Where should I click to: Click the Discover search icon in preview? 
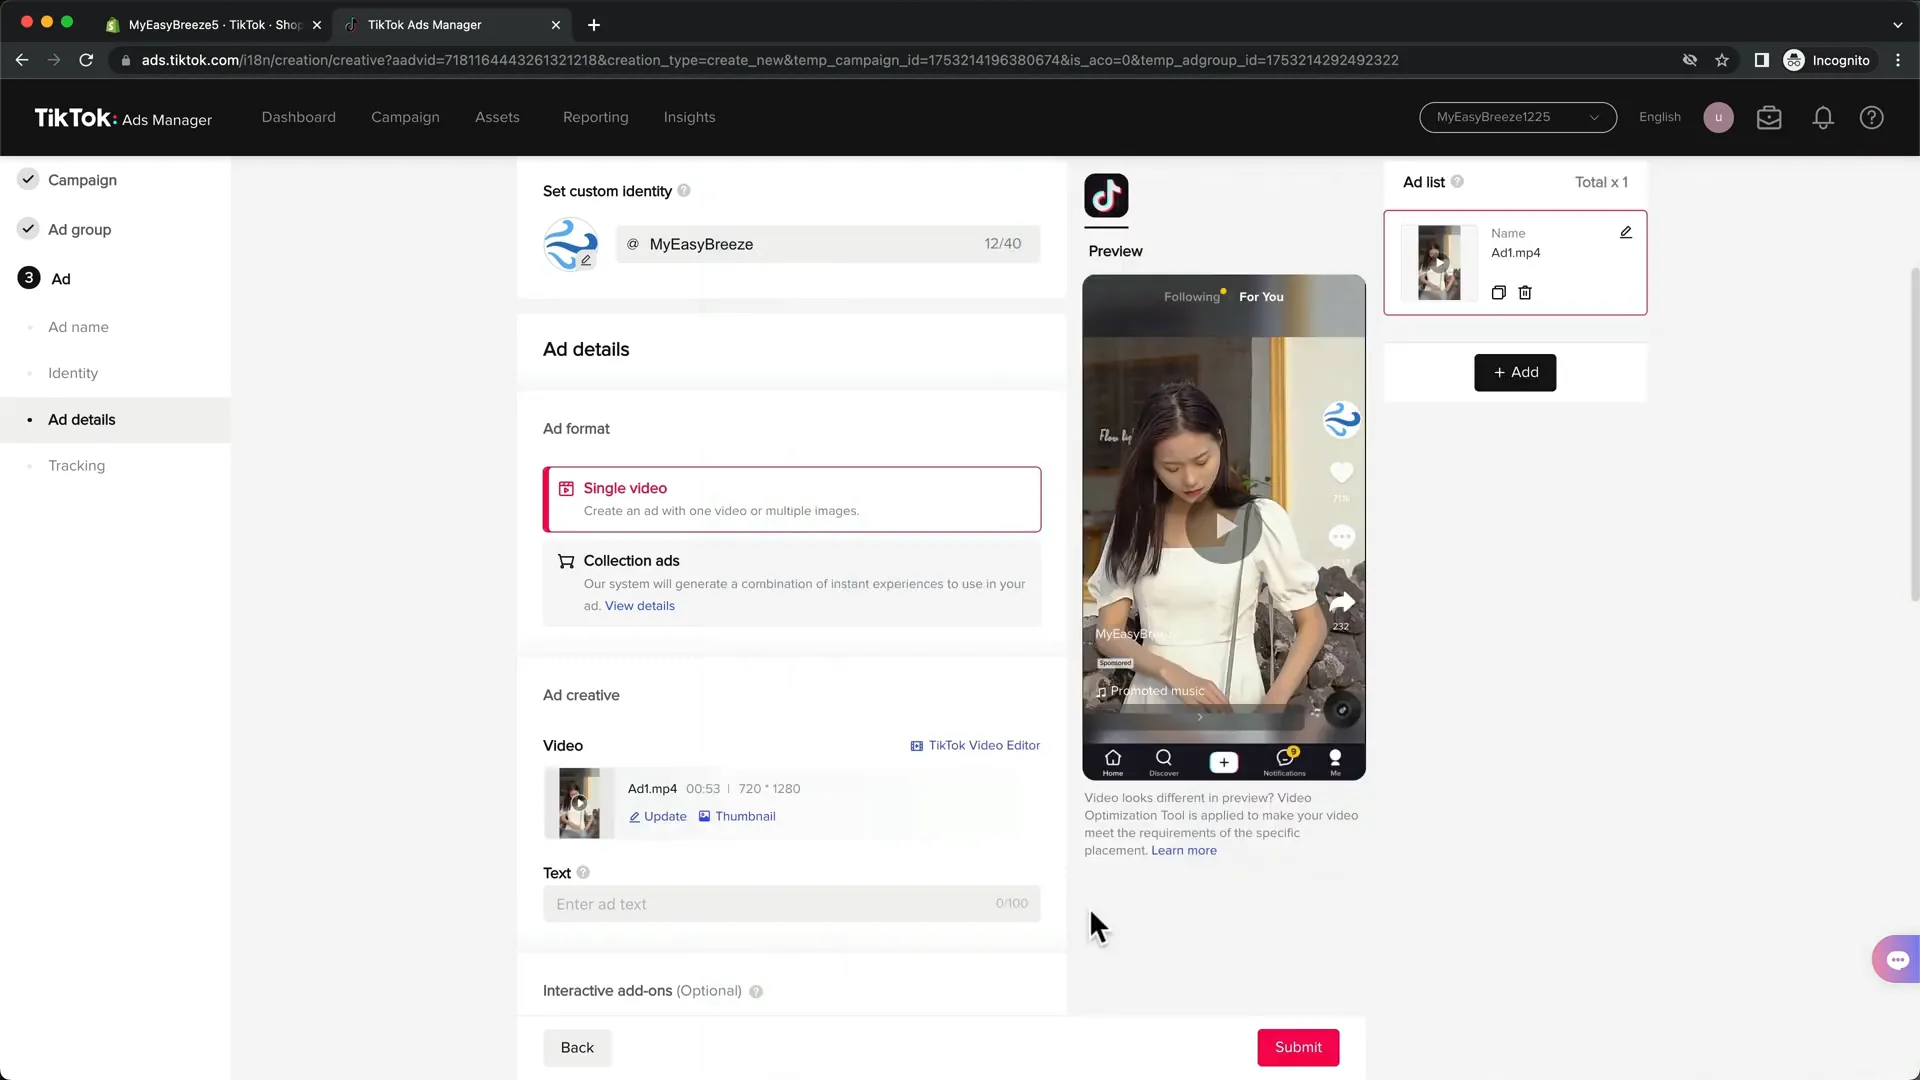coord(1164,762)
